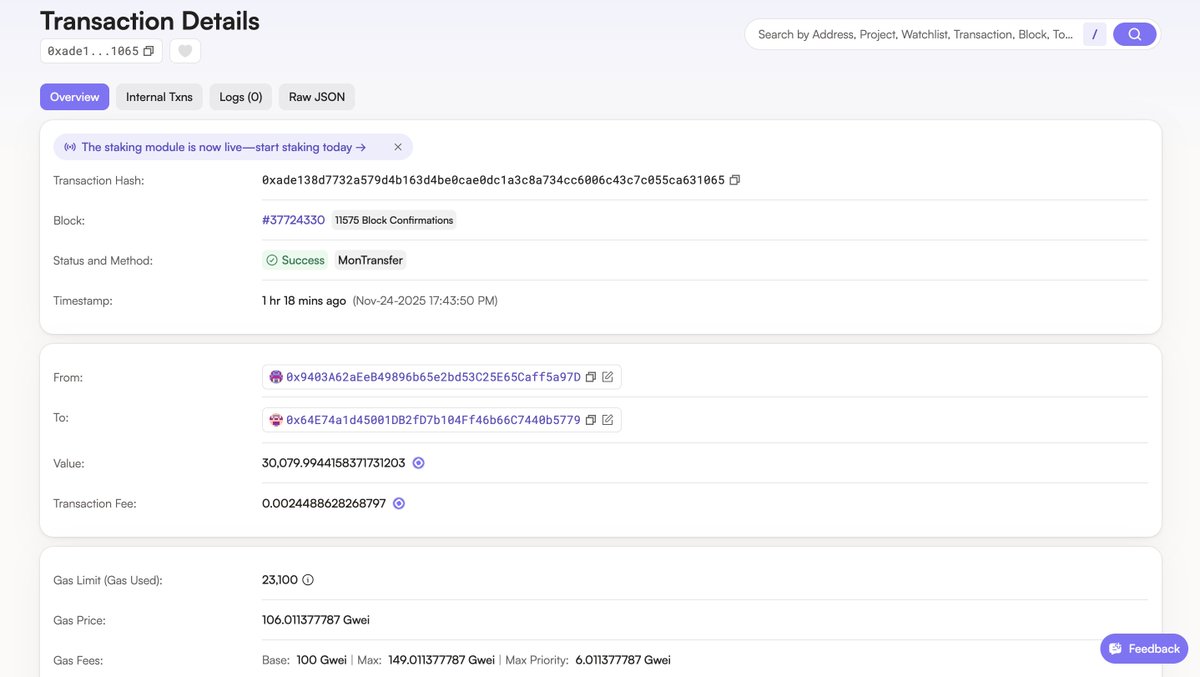Screen dimensions: 1200x677
Task: Click the broadcast icon in staking banner
Action: [x=70, y=147]
